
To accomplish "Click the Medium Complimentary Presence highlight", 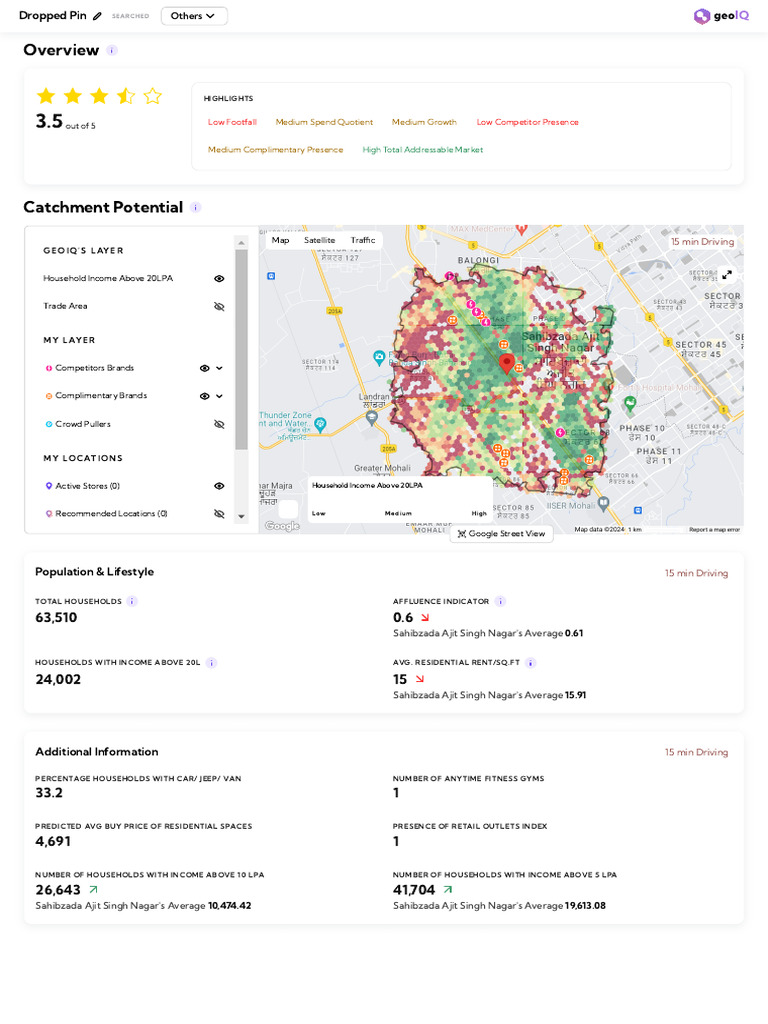I will [275, 150].
